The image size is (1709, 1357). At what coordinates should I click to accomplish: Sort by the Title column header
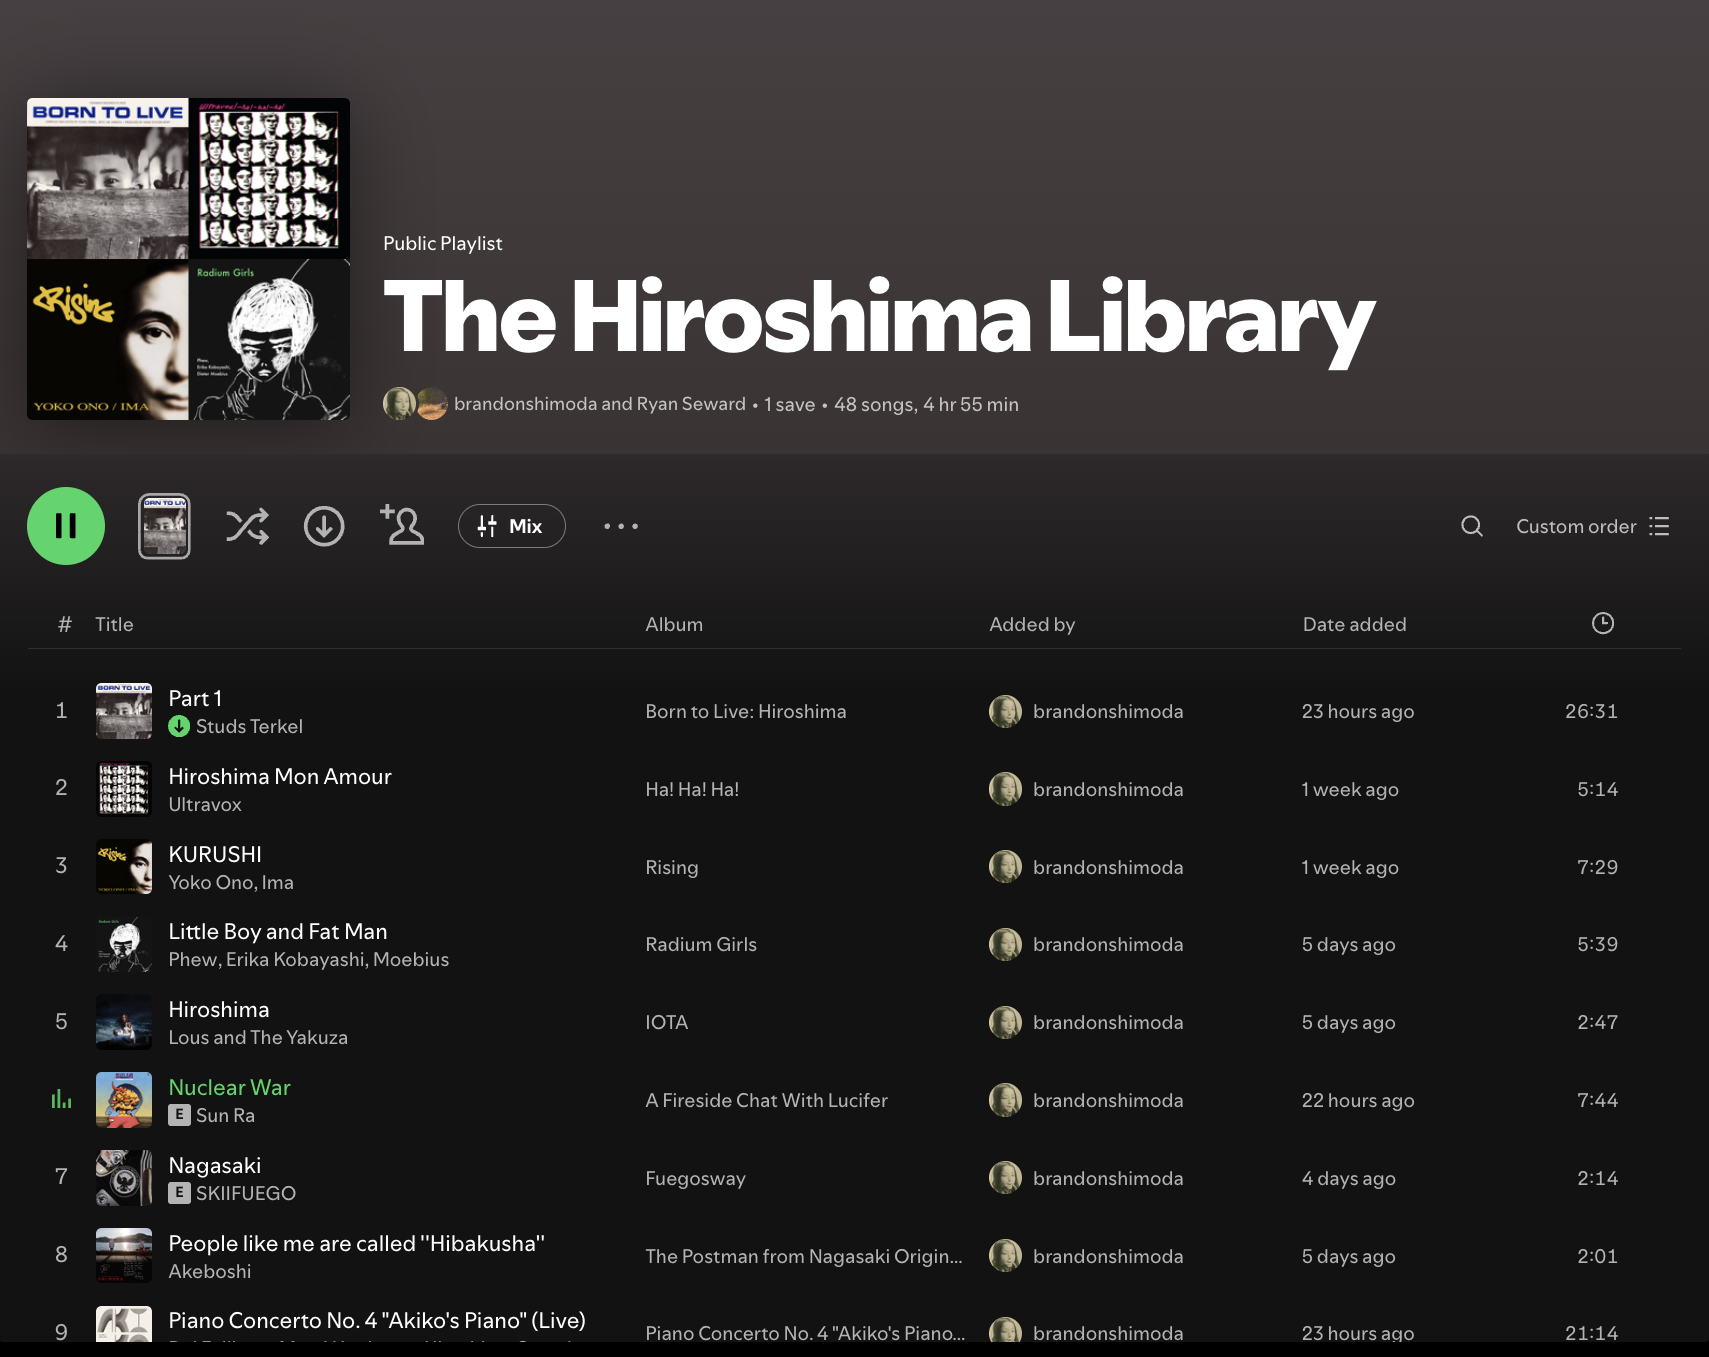click(114, 624)
